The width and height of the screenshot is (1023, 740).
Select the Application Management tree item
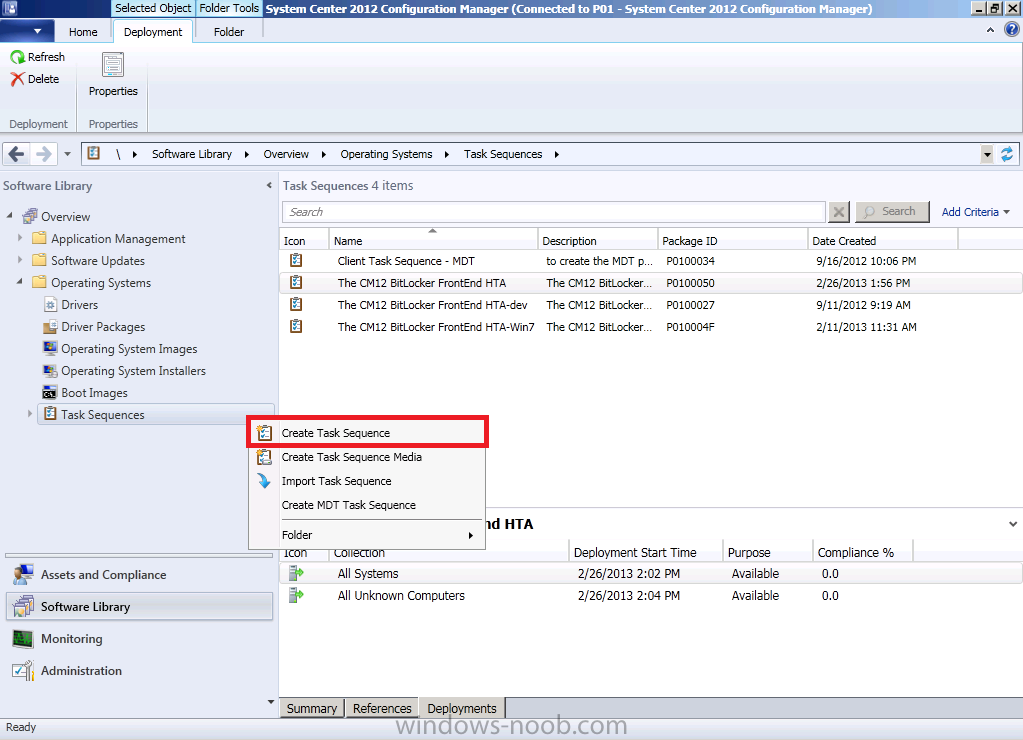(x=118, y=239)
